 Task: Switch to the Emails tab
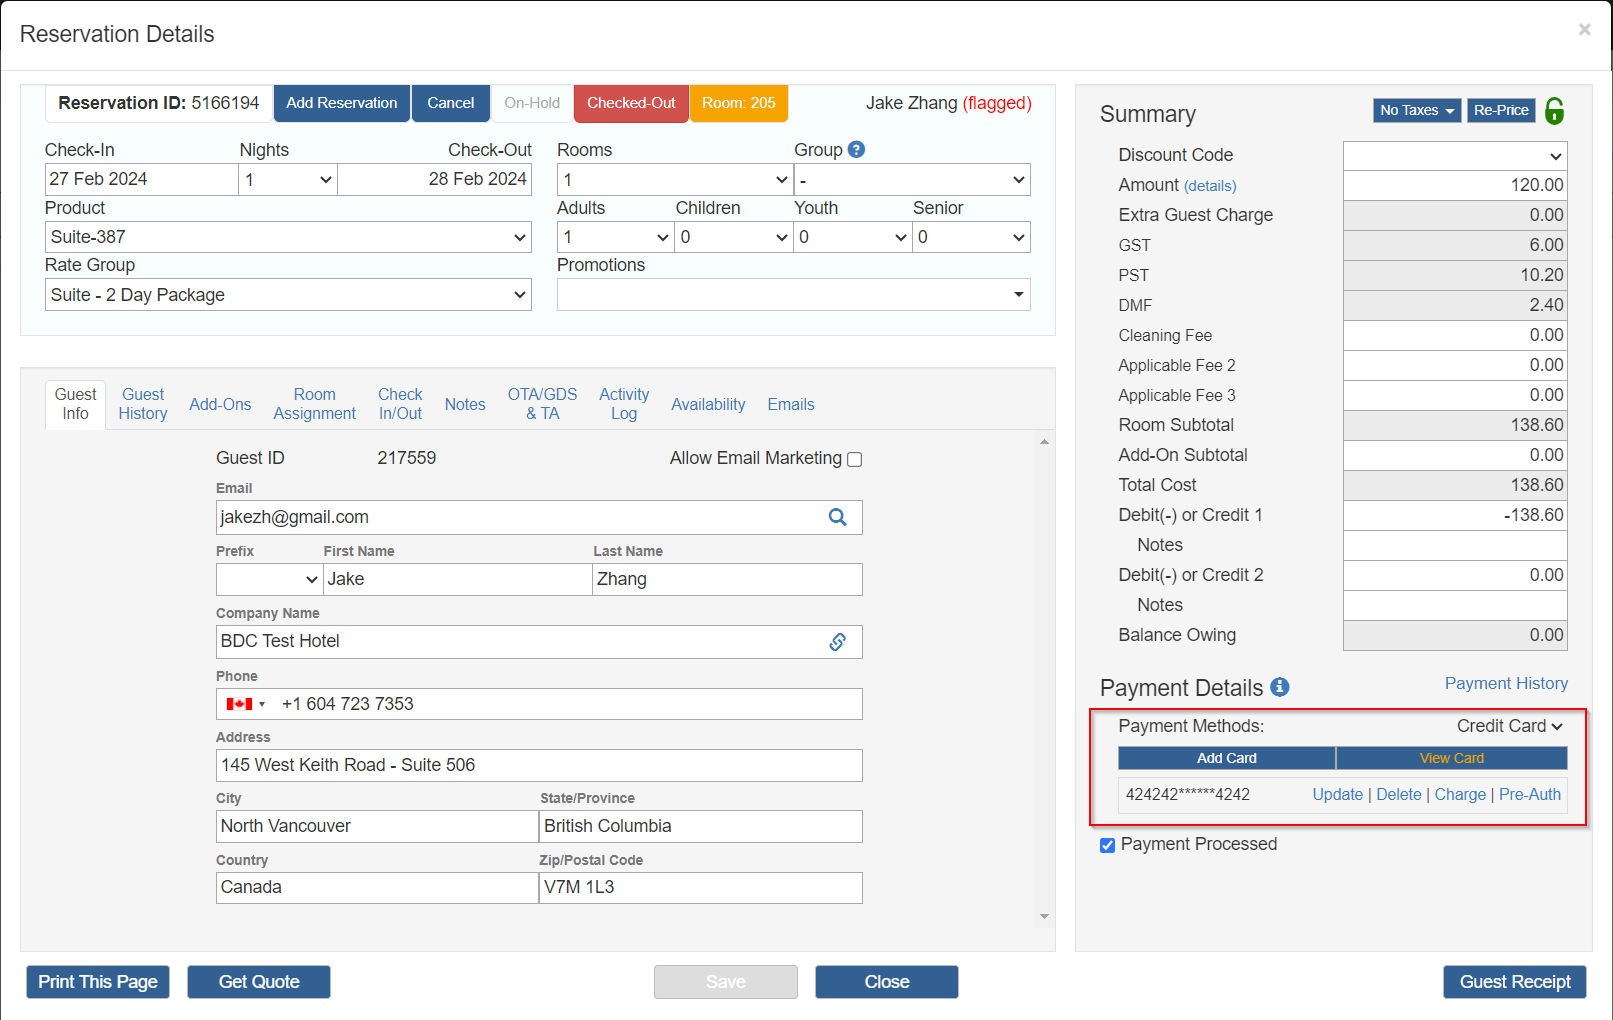[791, 404]
